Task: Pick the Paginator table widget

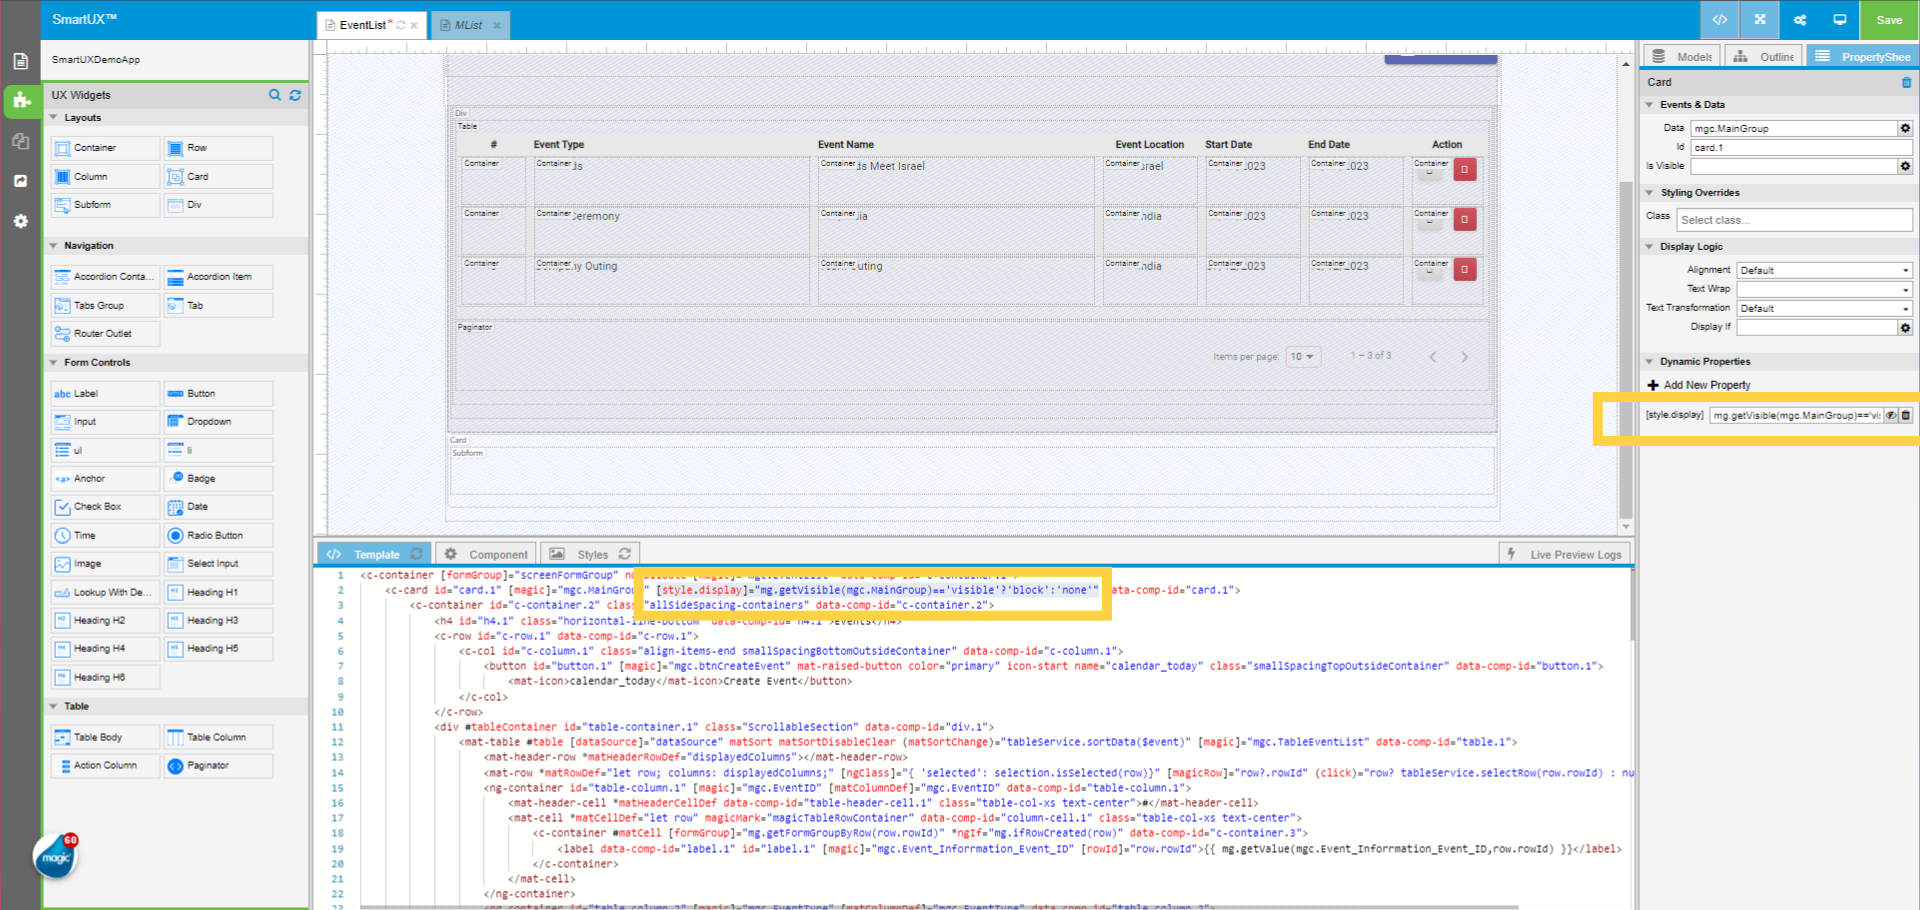Action: (218, 766)
